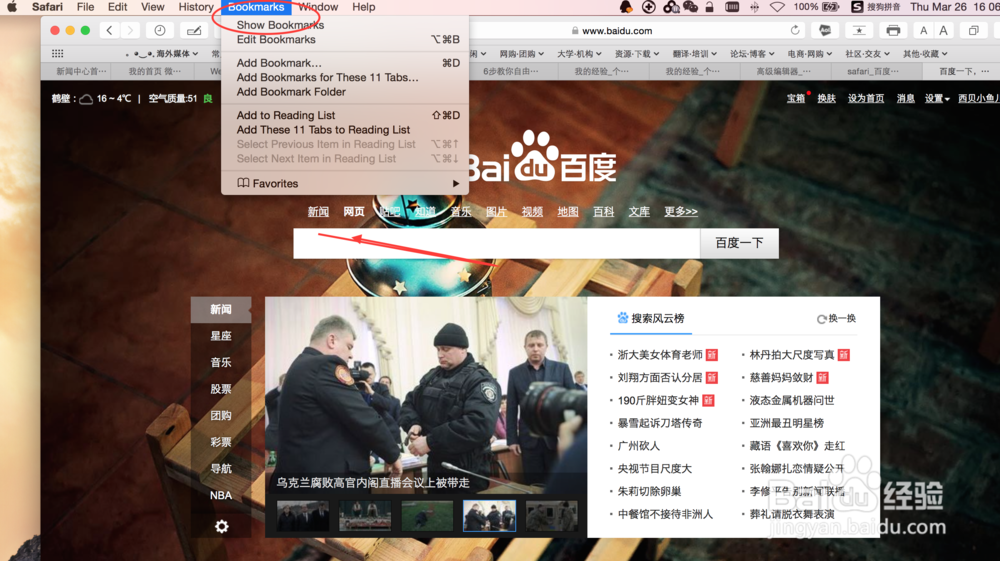The width and height of the screenshot is (1000, 561).
Task: Show all tabs with overlapping squares icon
Action: click(973, 31)
